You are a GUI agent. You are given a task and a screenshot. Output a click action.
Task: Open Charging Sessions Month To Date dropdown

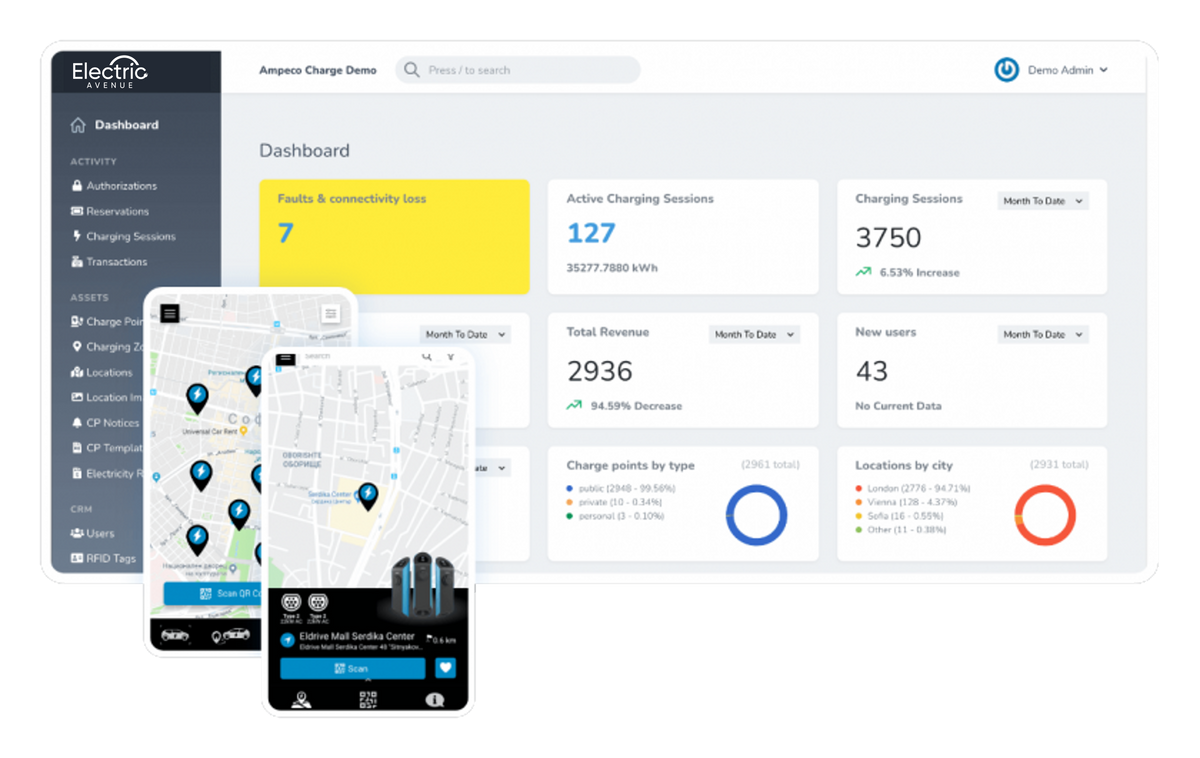tap(1043, 201)
